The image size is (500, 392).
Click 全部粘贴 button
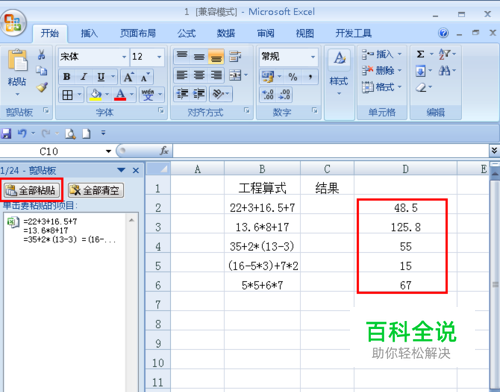32,190
